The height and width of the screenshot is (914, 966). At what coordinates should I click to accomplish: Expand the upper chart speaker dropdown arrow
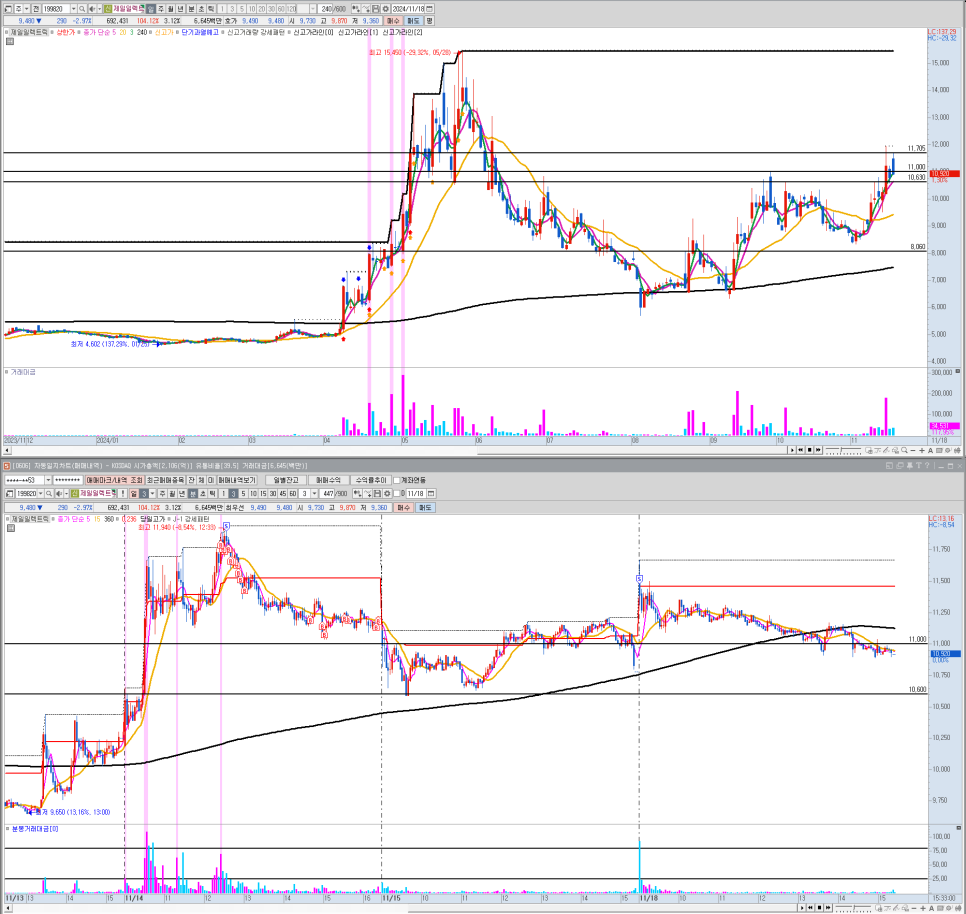(99, 9)
